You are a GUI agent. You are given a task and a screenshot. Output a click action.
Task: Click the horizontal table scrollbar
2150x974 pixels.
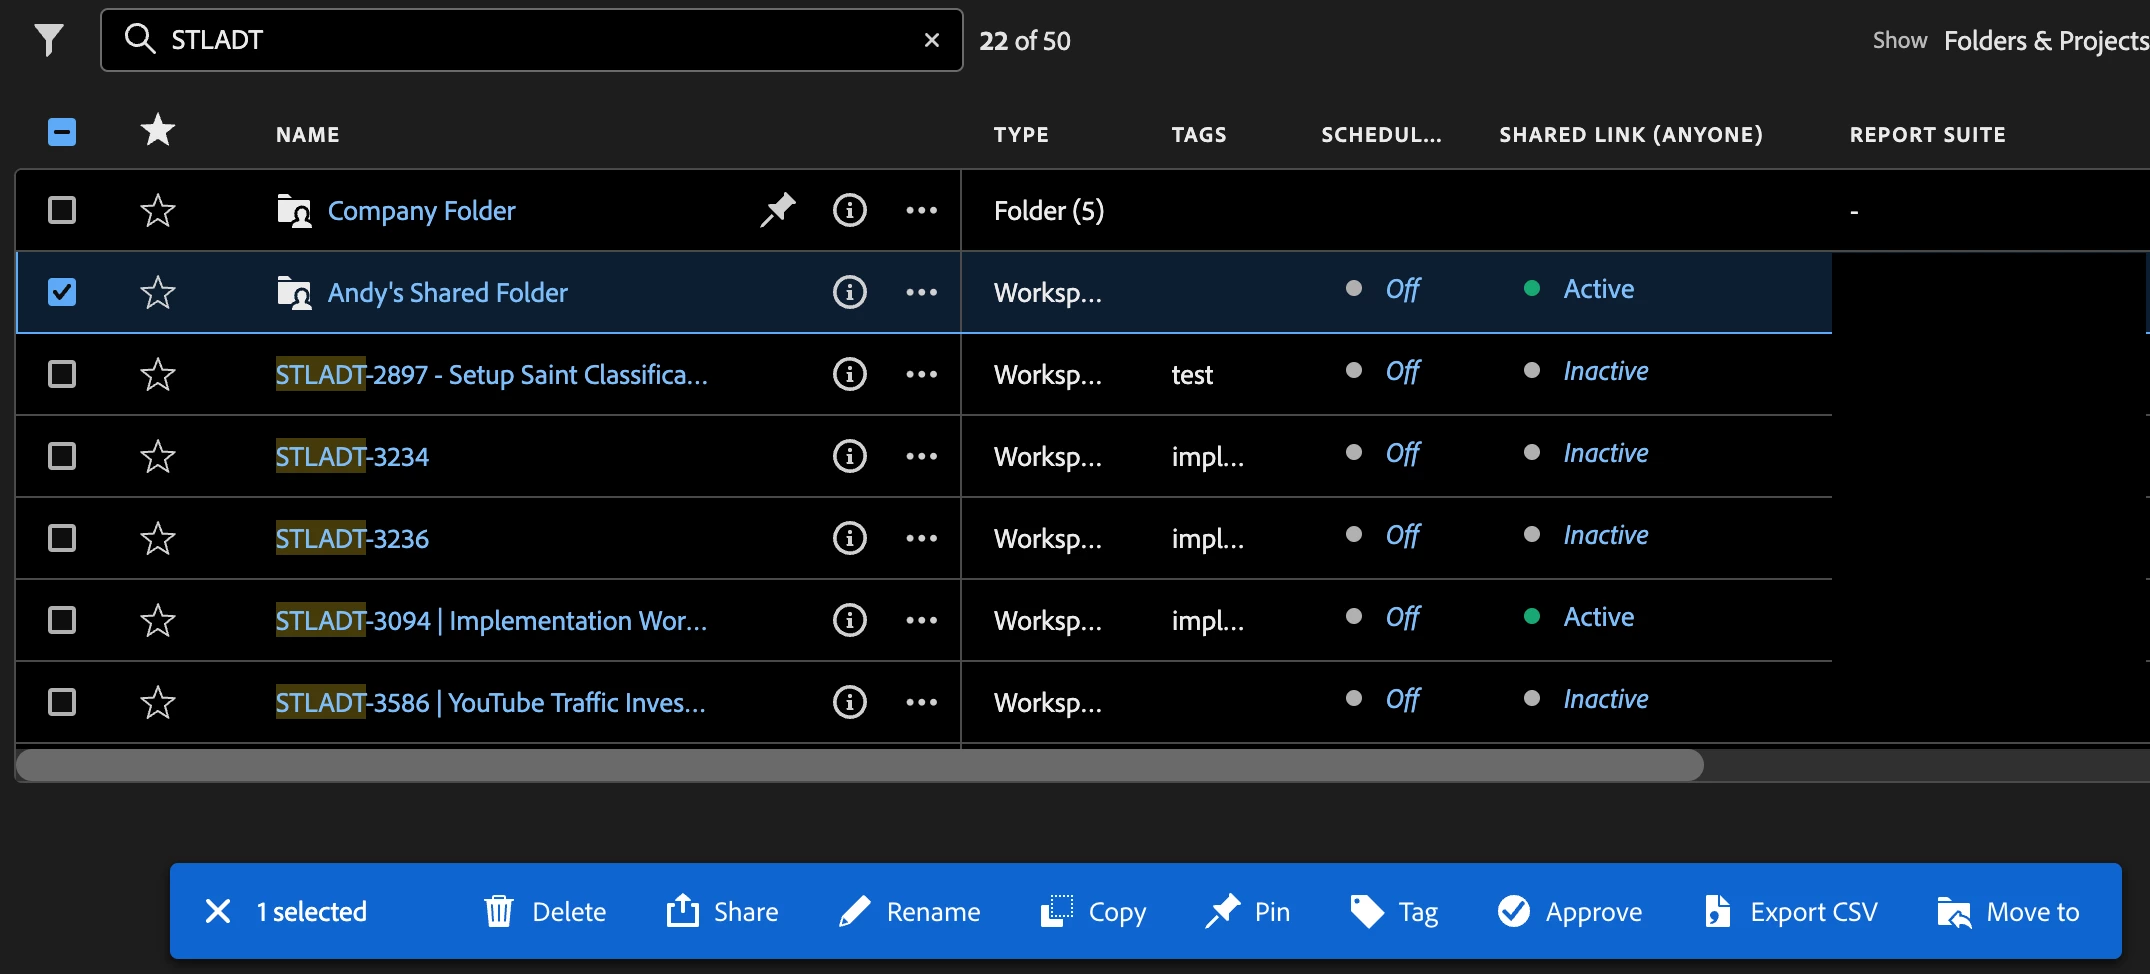860,765
